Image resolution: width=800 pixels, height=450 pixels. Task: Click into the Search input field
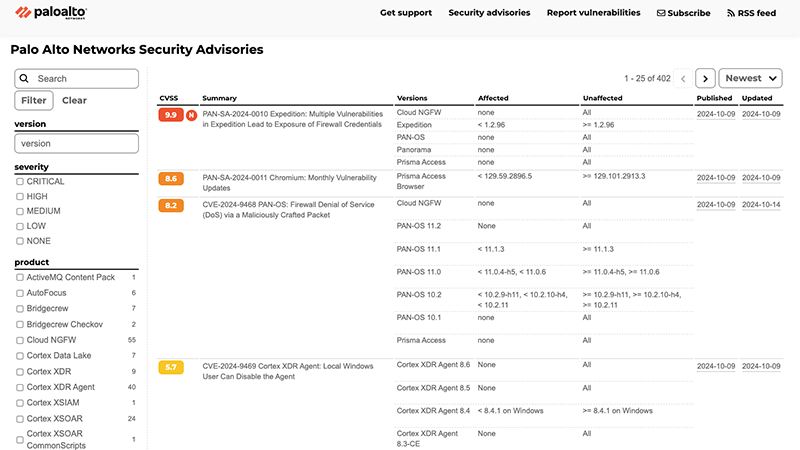pos(77,79)
